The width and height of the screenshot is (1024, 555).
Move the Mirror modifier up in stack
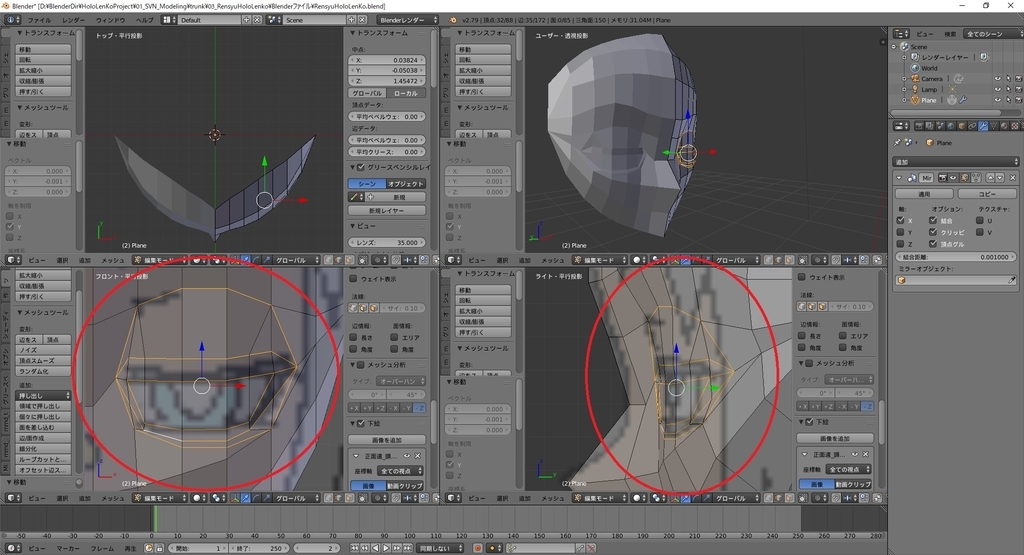click(x=990, y=178)
